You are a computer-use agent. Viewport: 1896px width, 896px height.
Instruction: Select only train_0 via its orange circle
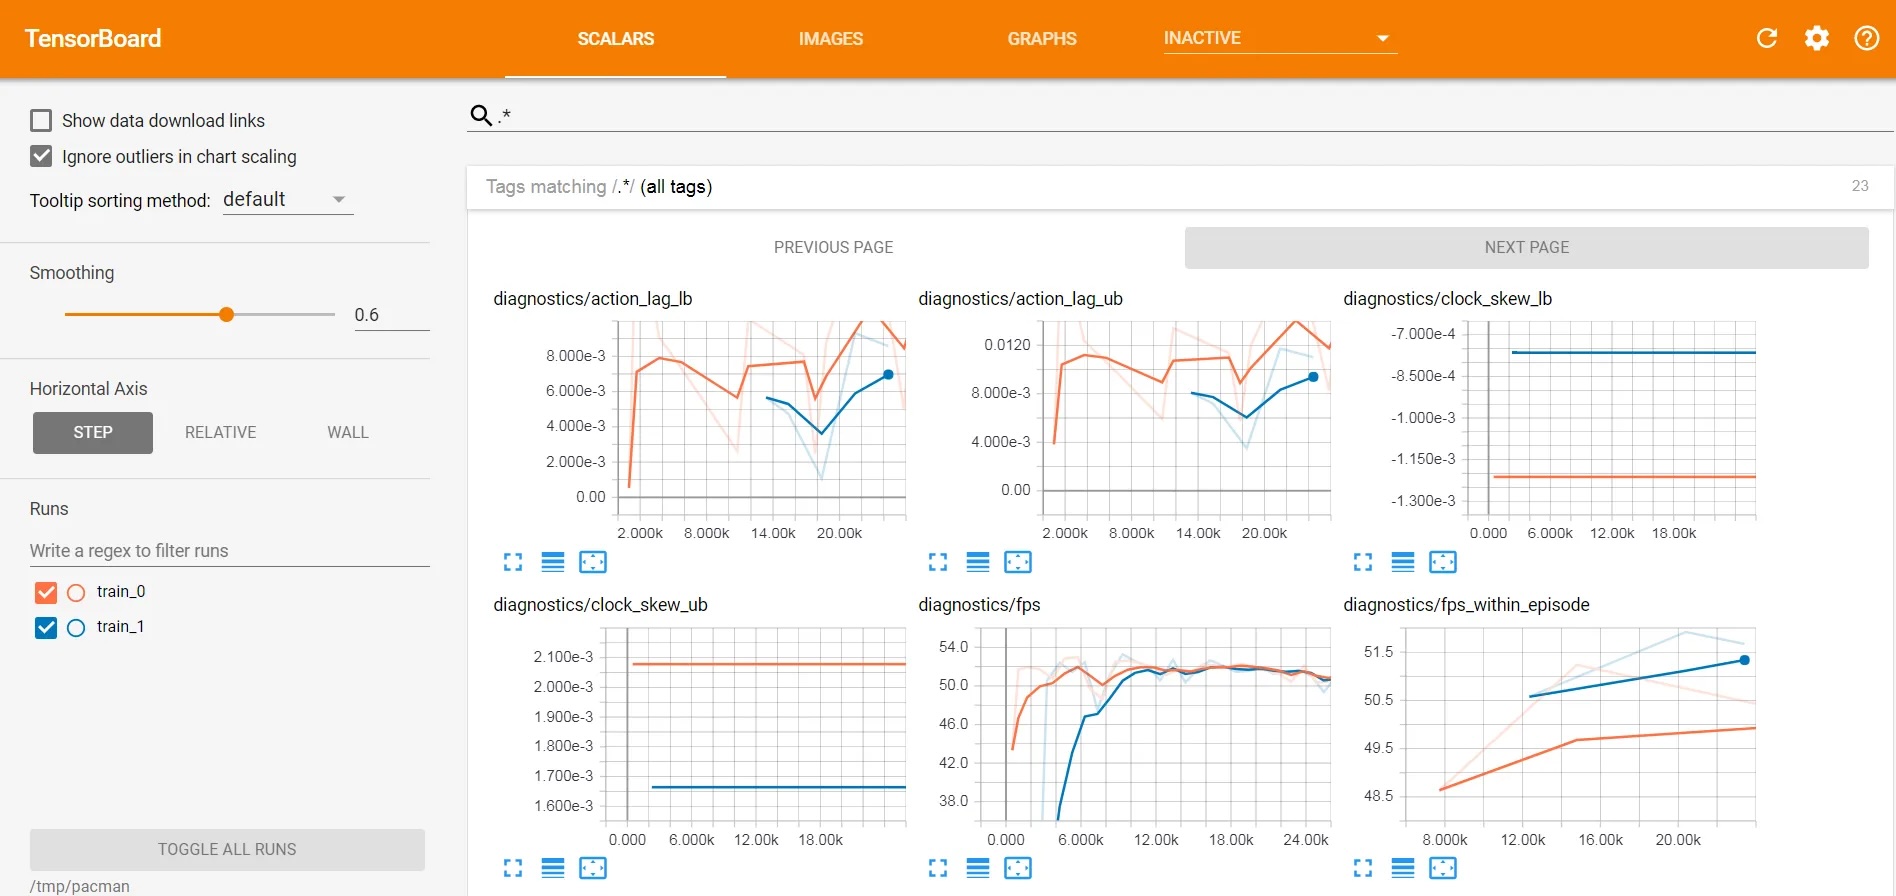click(x=76, y=593)
